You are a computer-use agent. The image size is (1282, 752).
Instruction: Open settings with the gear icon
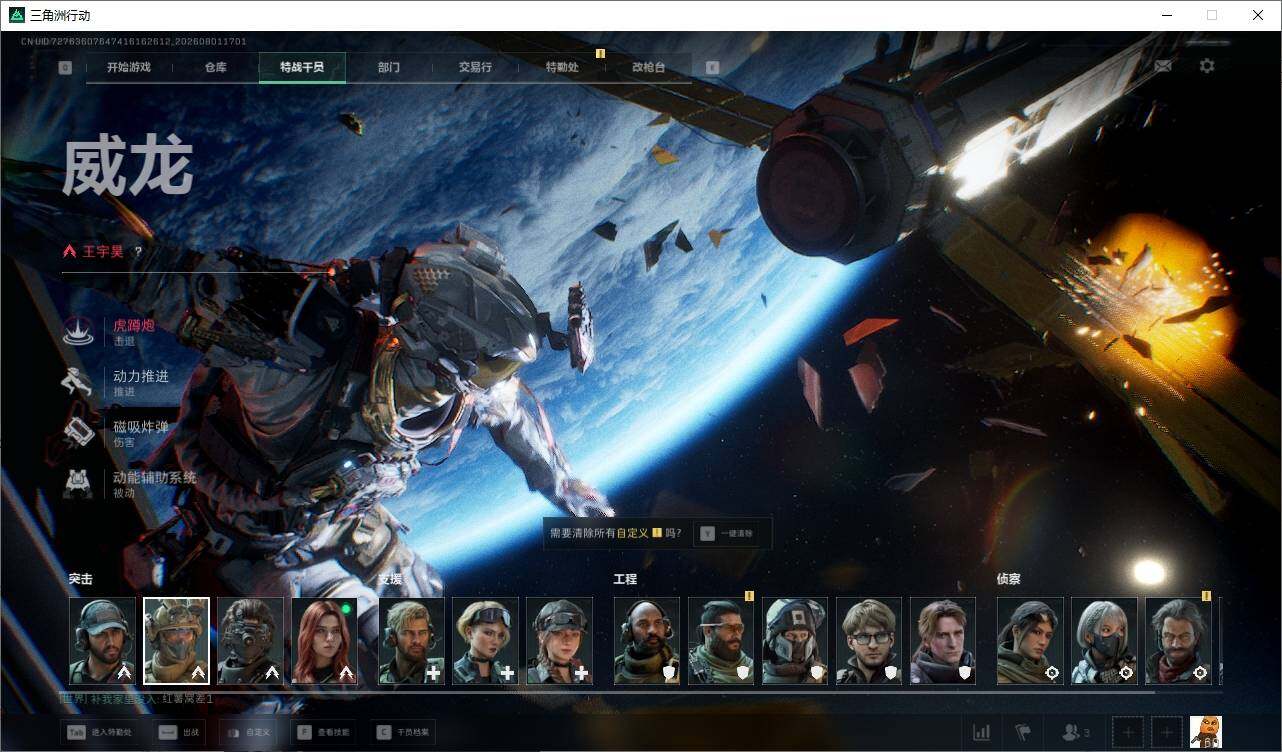tap(1207, 66)
